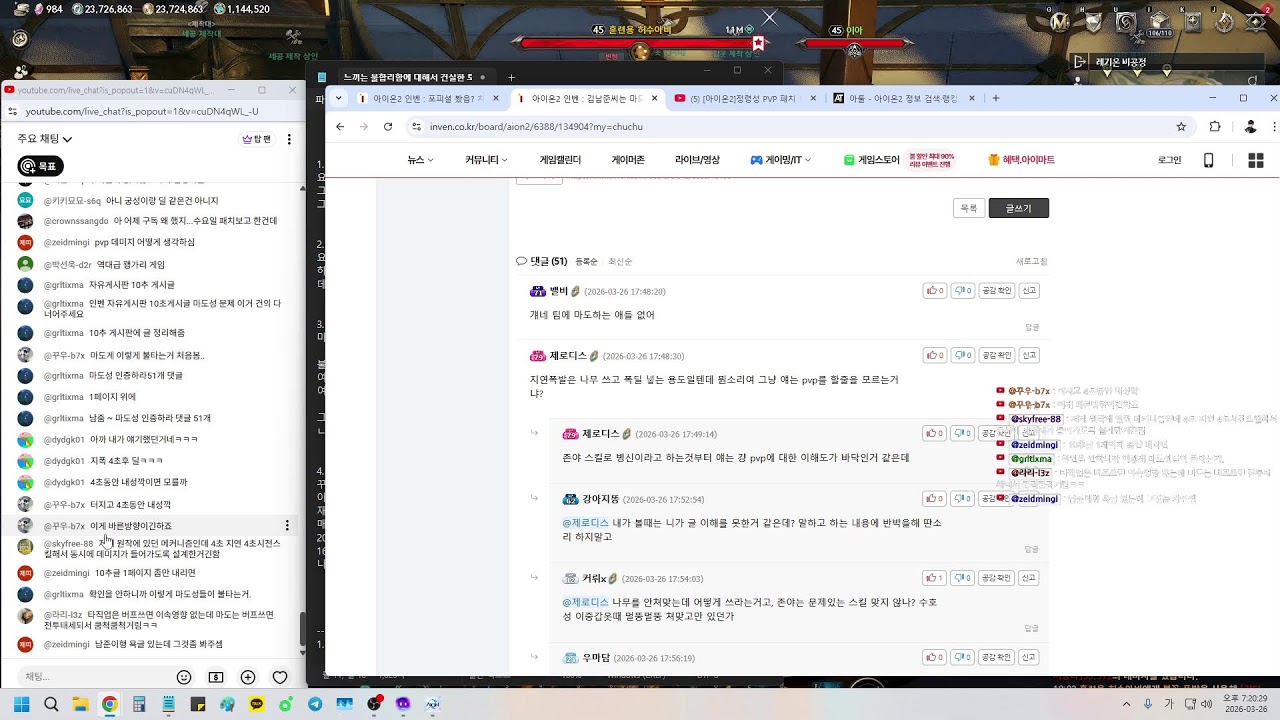Reply to 뱀비's comment via 답글
The width and height of the screenshot is (1280, 720).
(x=1032, y=327)
